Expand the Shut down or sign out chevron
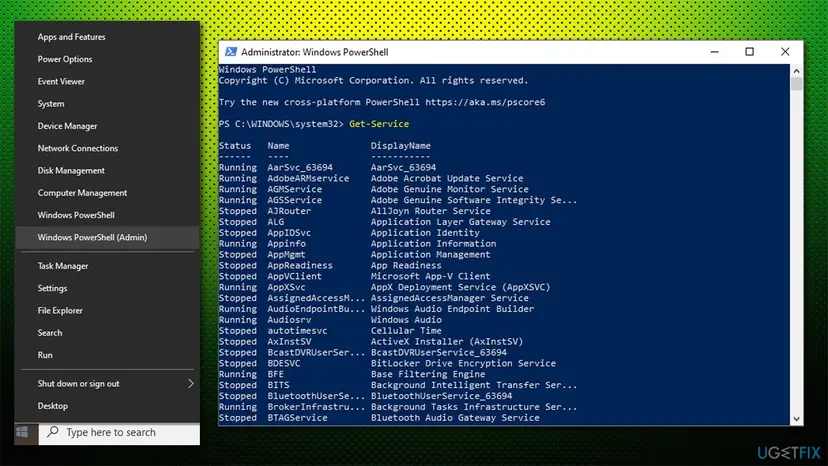The image size is (828, 466). tap(191, 384)
